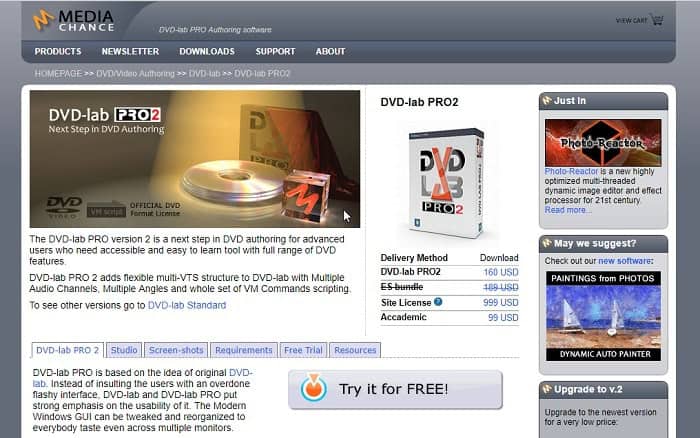Open DVD/Video Authoring breadcrumb

[135, 74]
